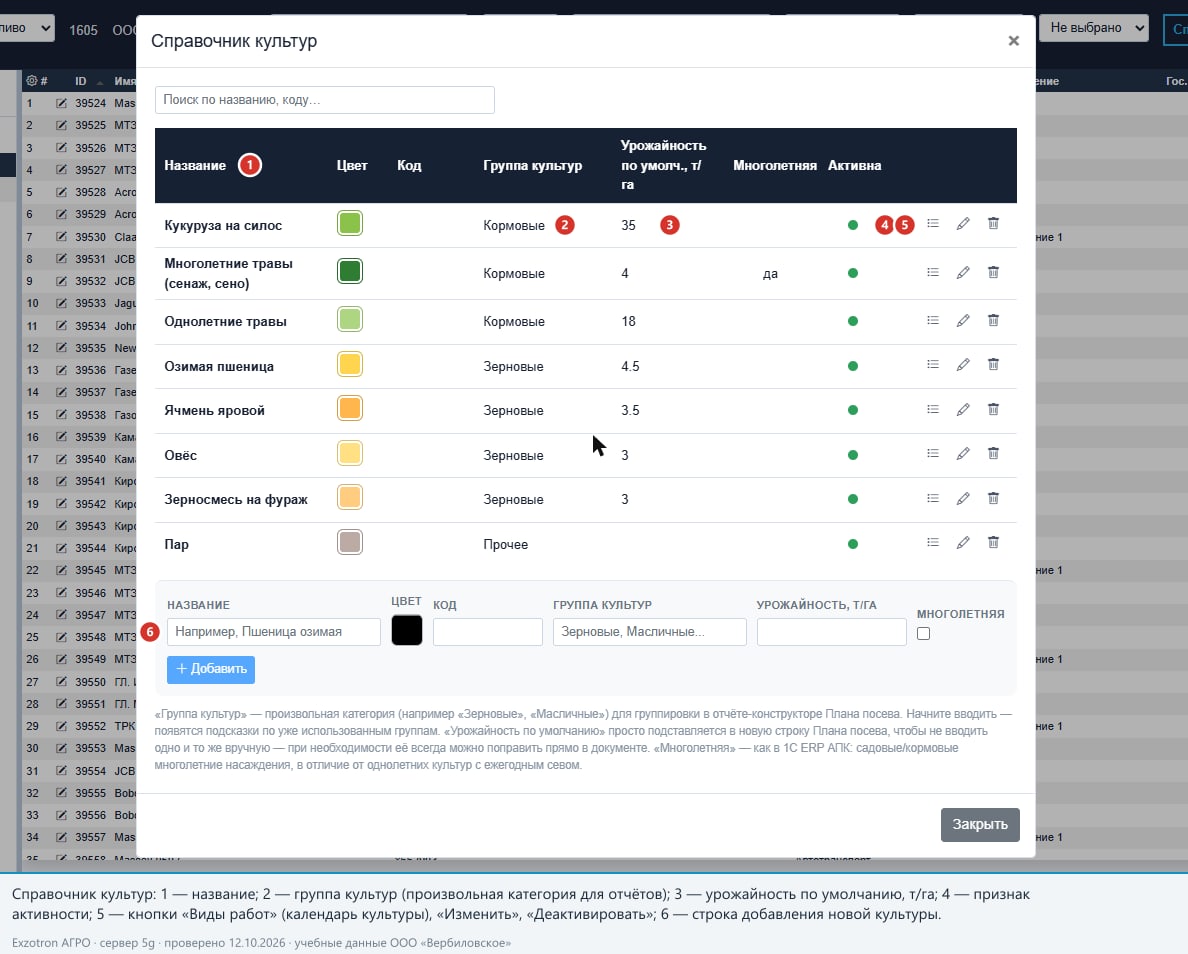Click pencil icon for Зерносмесь на фураж

tap(963, 499)
